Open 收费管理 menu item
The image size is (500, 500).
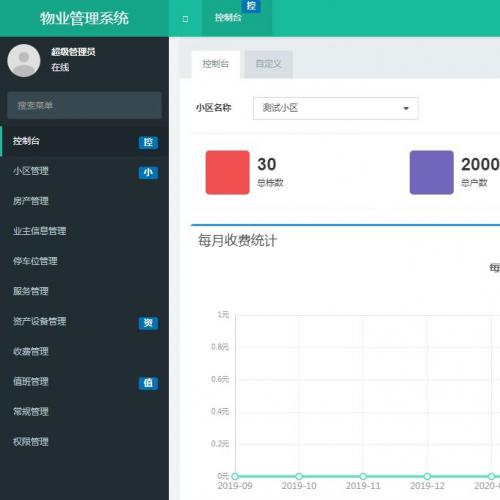coord(84,351)
